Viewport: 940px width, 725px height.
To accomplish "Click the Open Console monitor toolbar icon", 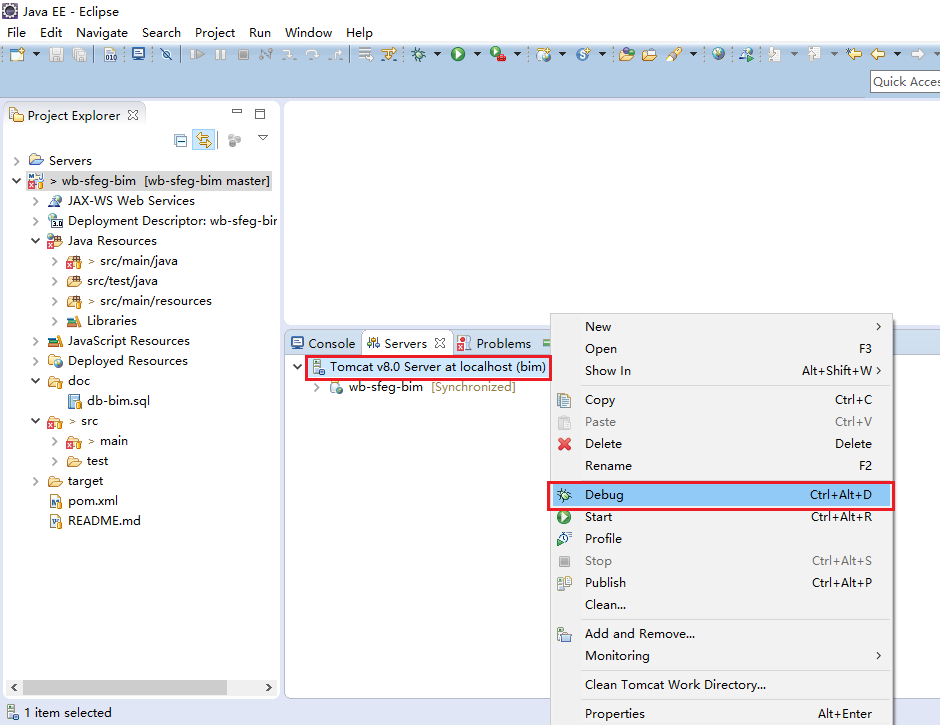I will [x=138, y=55].
